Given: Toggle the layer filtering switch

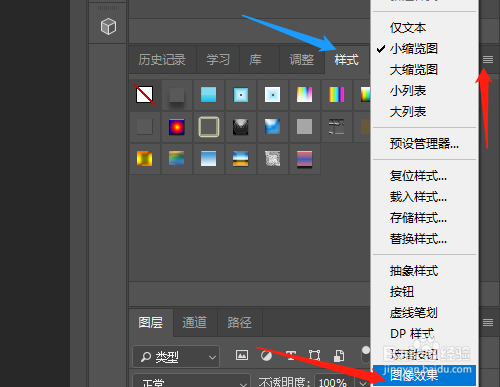Looking at the screenshot, I should pos(366,355).
